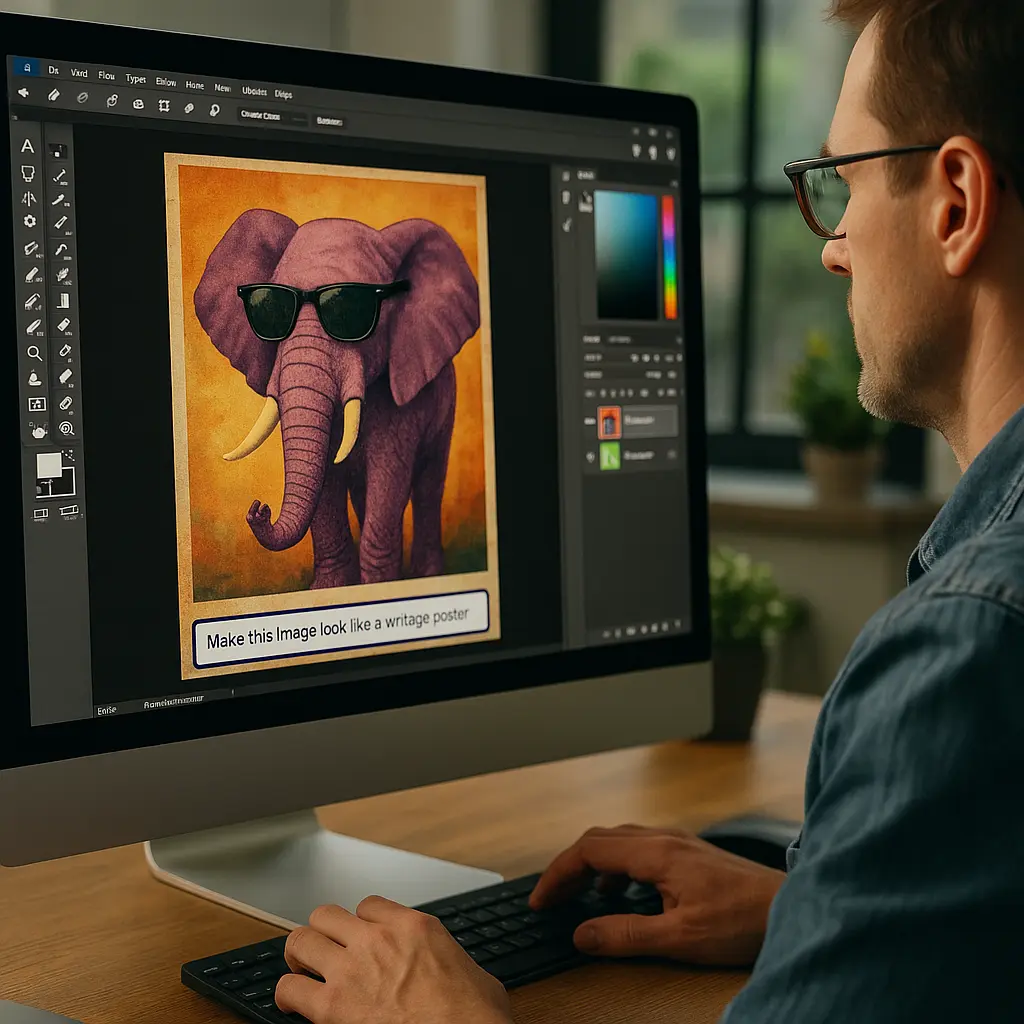Open the Uboides menu
The height and width of the screenshot is (1024, 1024).
(254, 91)
